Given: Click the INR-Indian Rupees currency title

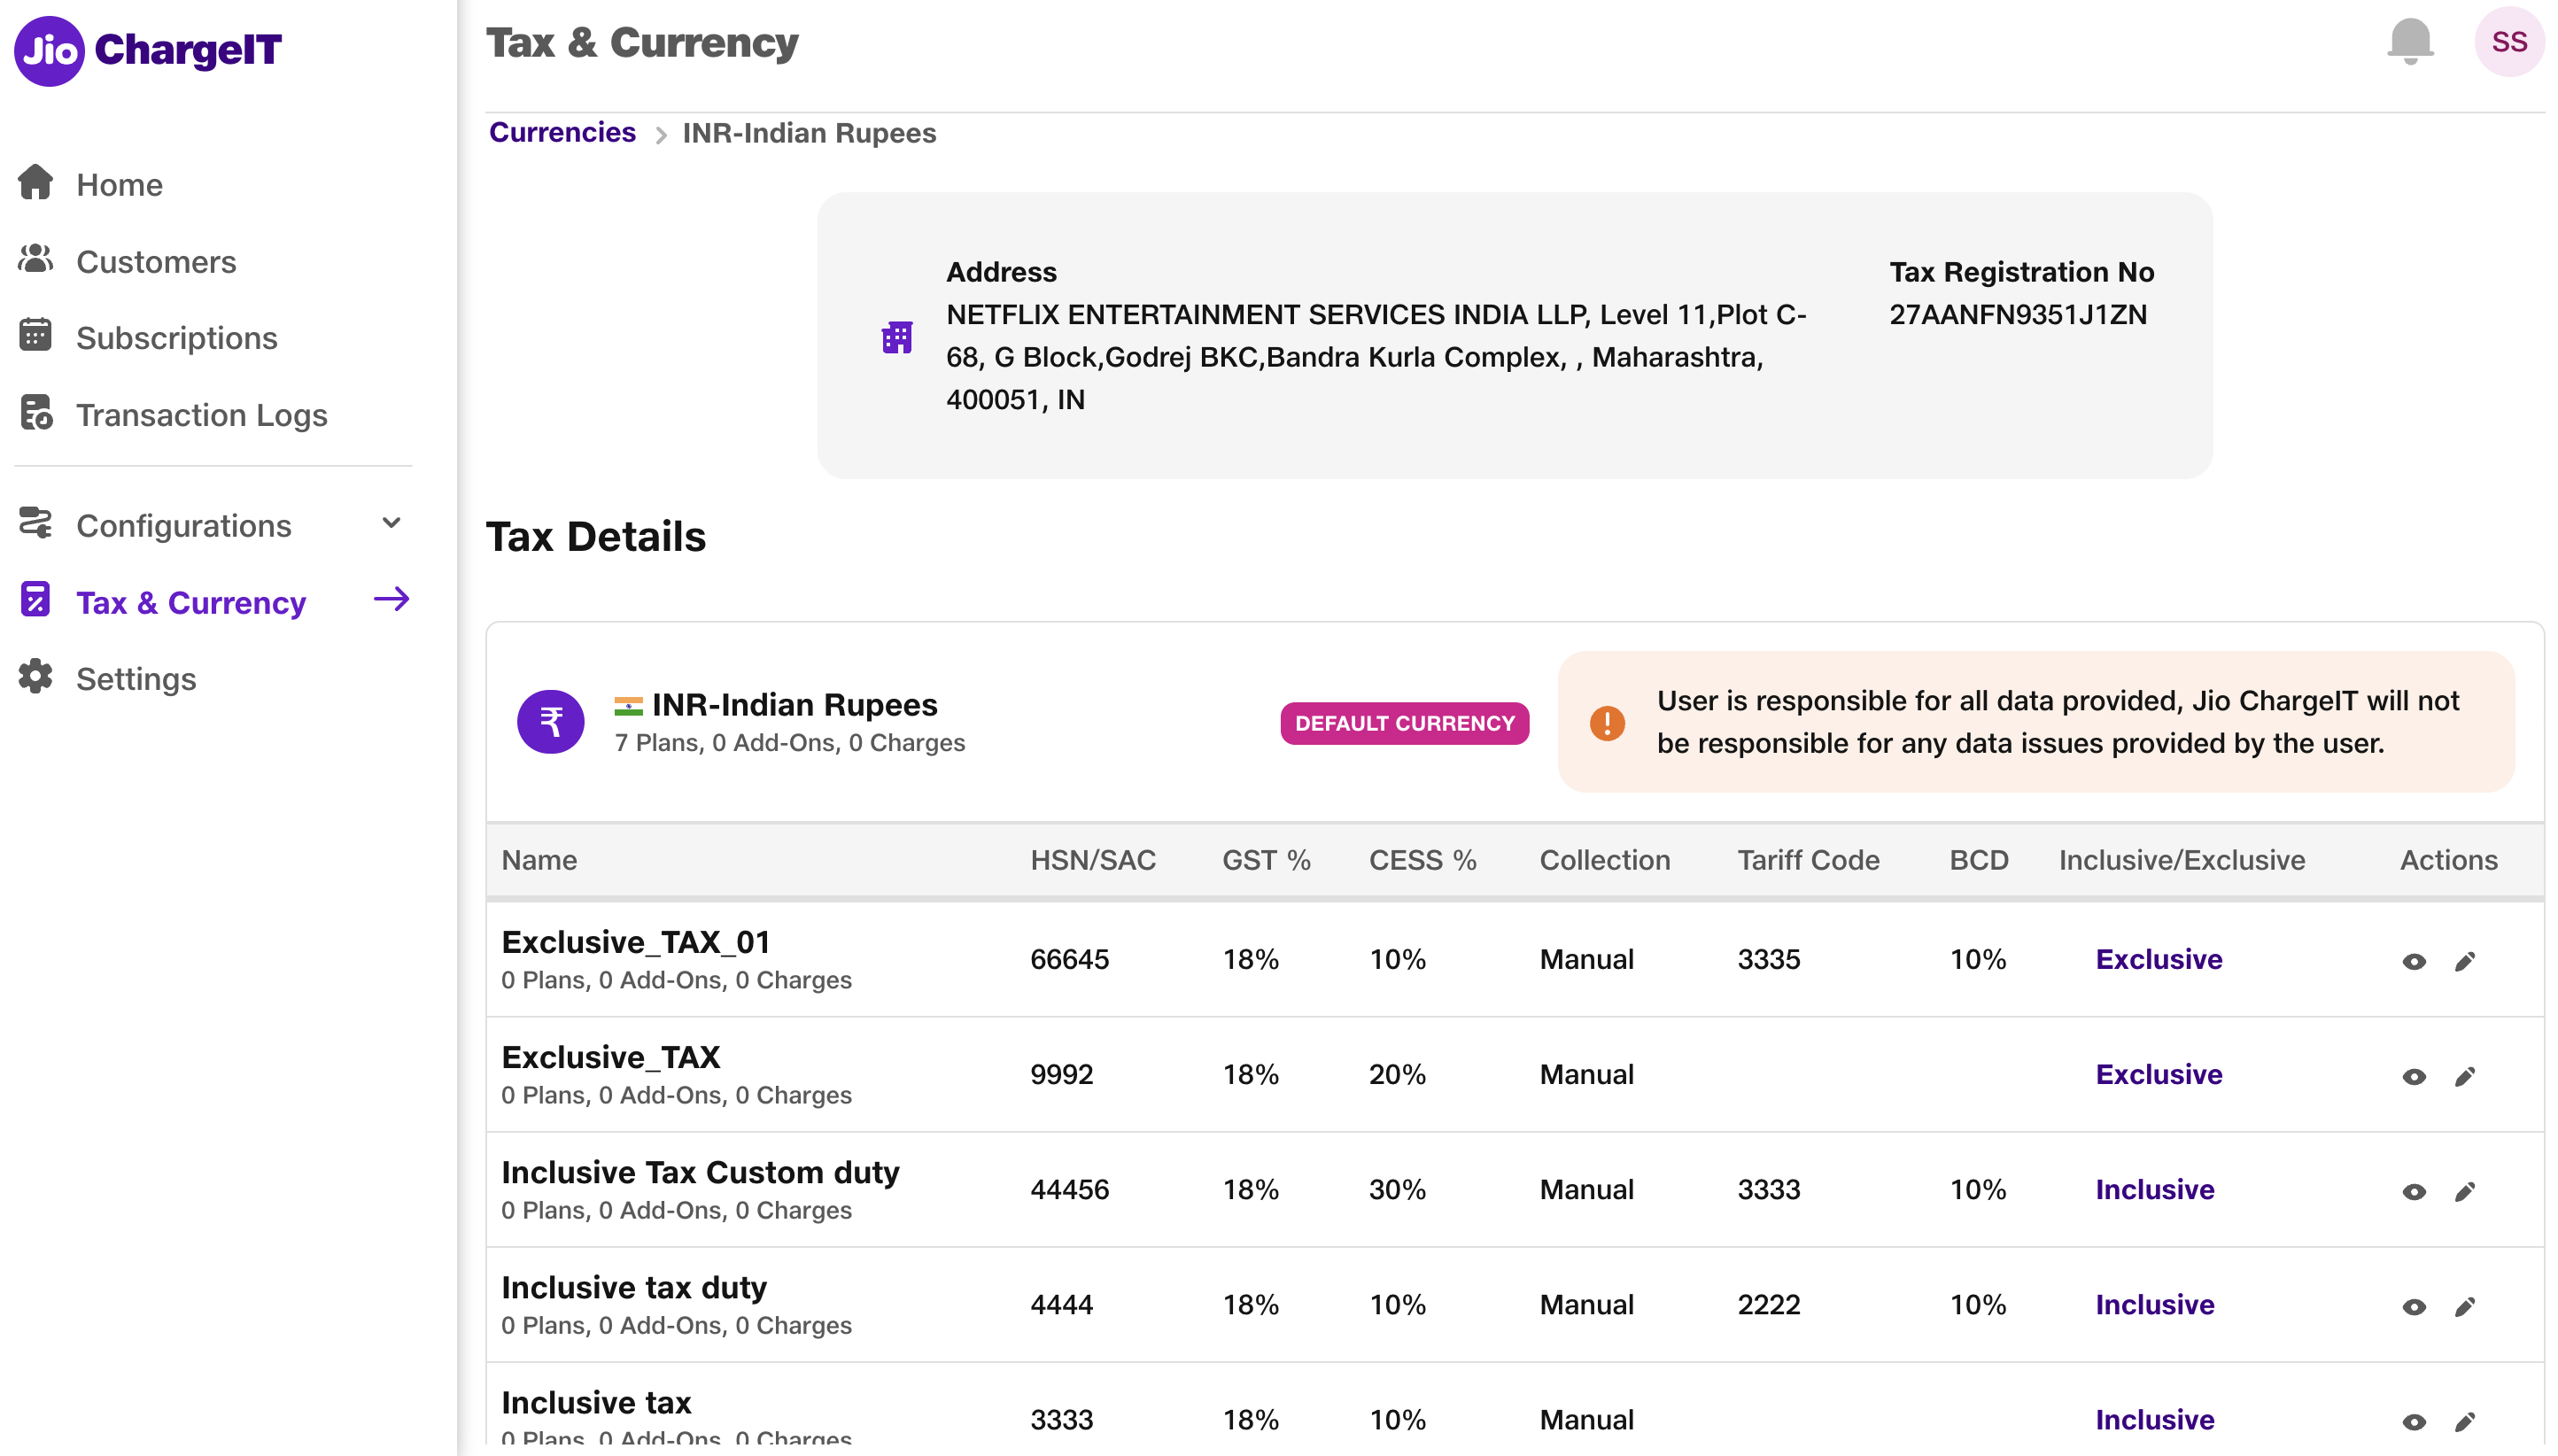Looking at the screenshot, I should [x=794, y=705].
